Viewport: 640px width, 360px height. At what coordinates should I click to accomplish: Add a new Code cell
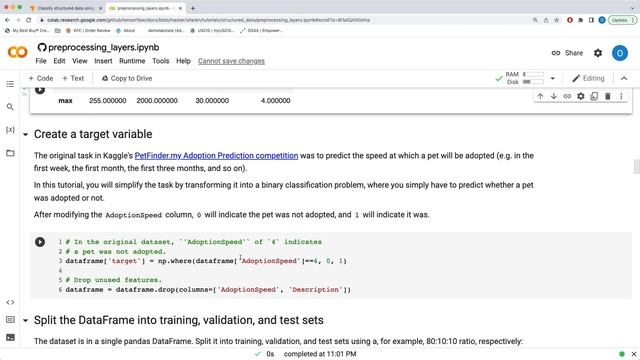[41, 78]
